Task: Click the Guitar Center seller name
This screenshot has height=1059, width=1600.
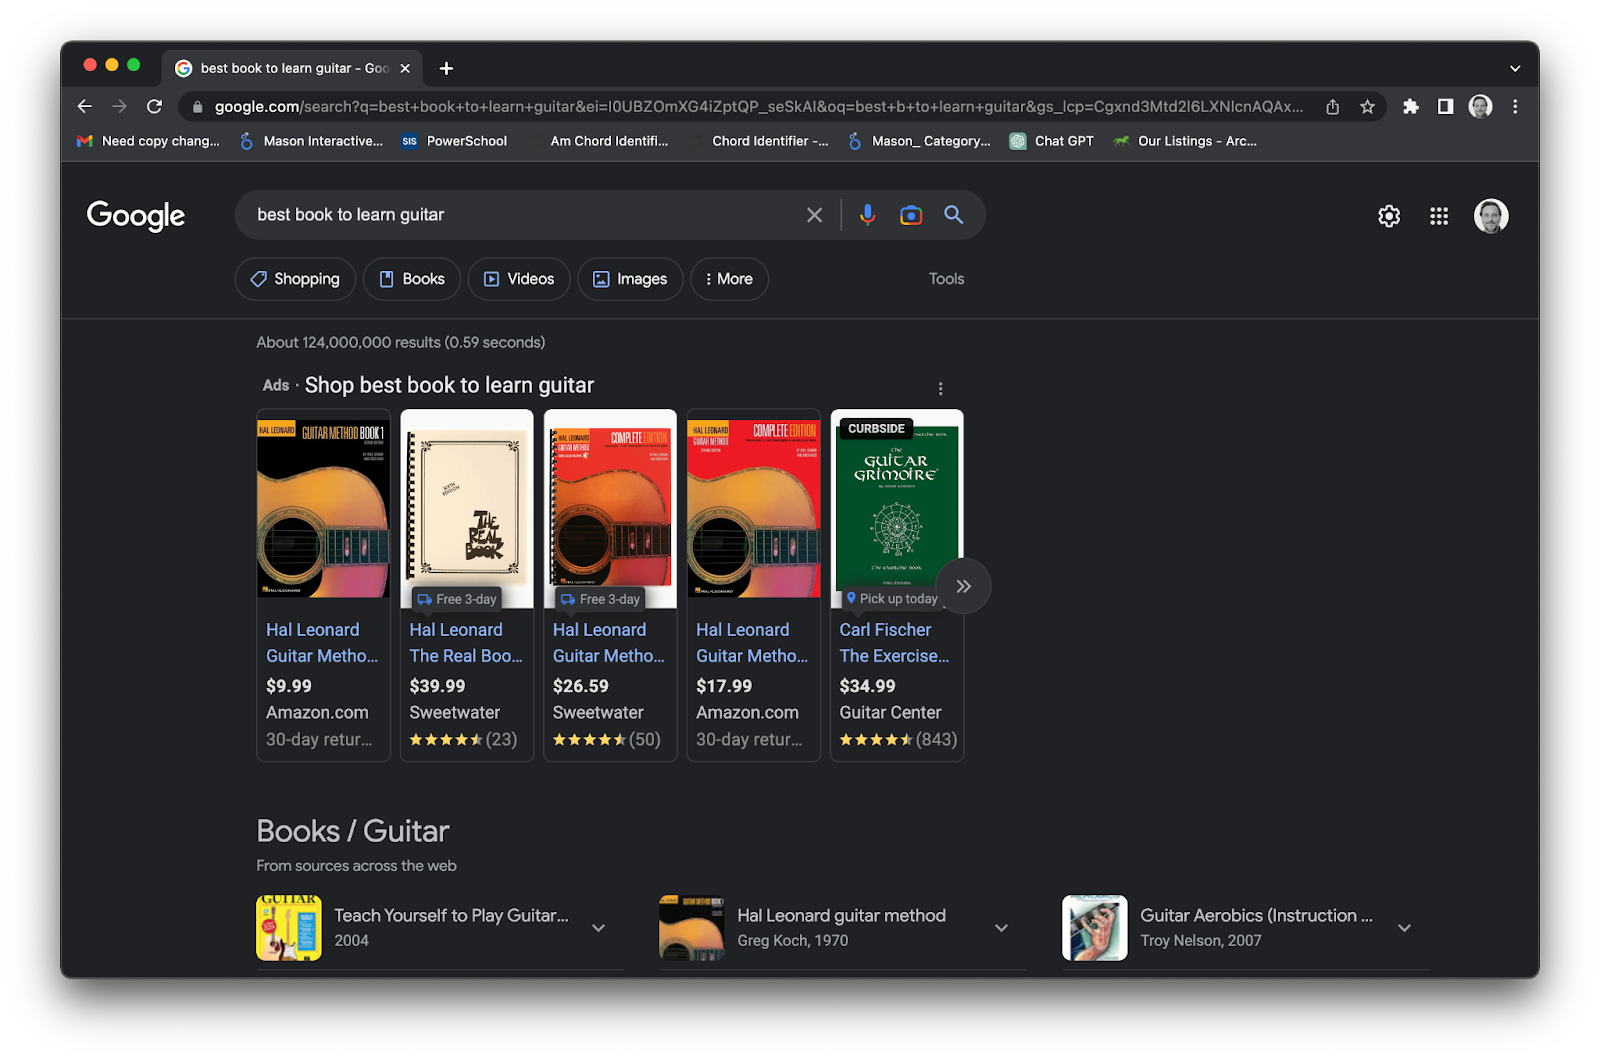Action: pyautogui.click(x=890, y=713)
